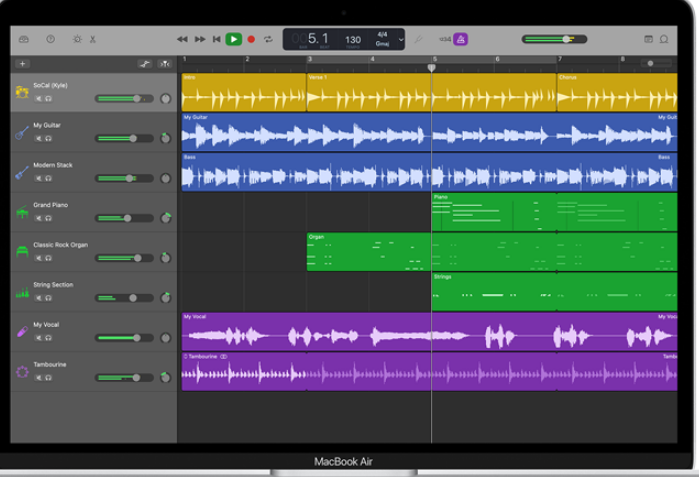699x477 pixels.
Task: Solo the String Section track
Action: pos(48,298)
